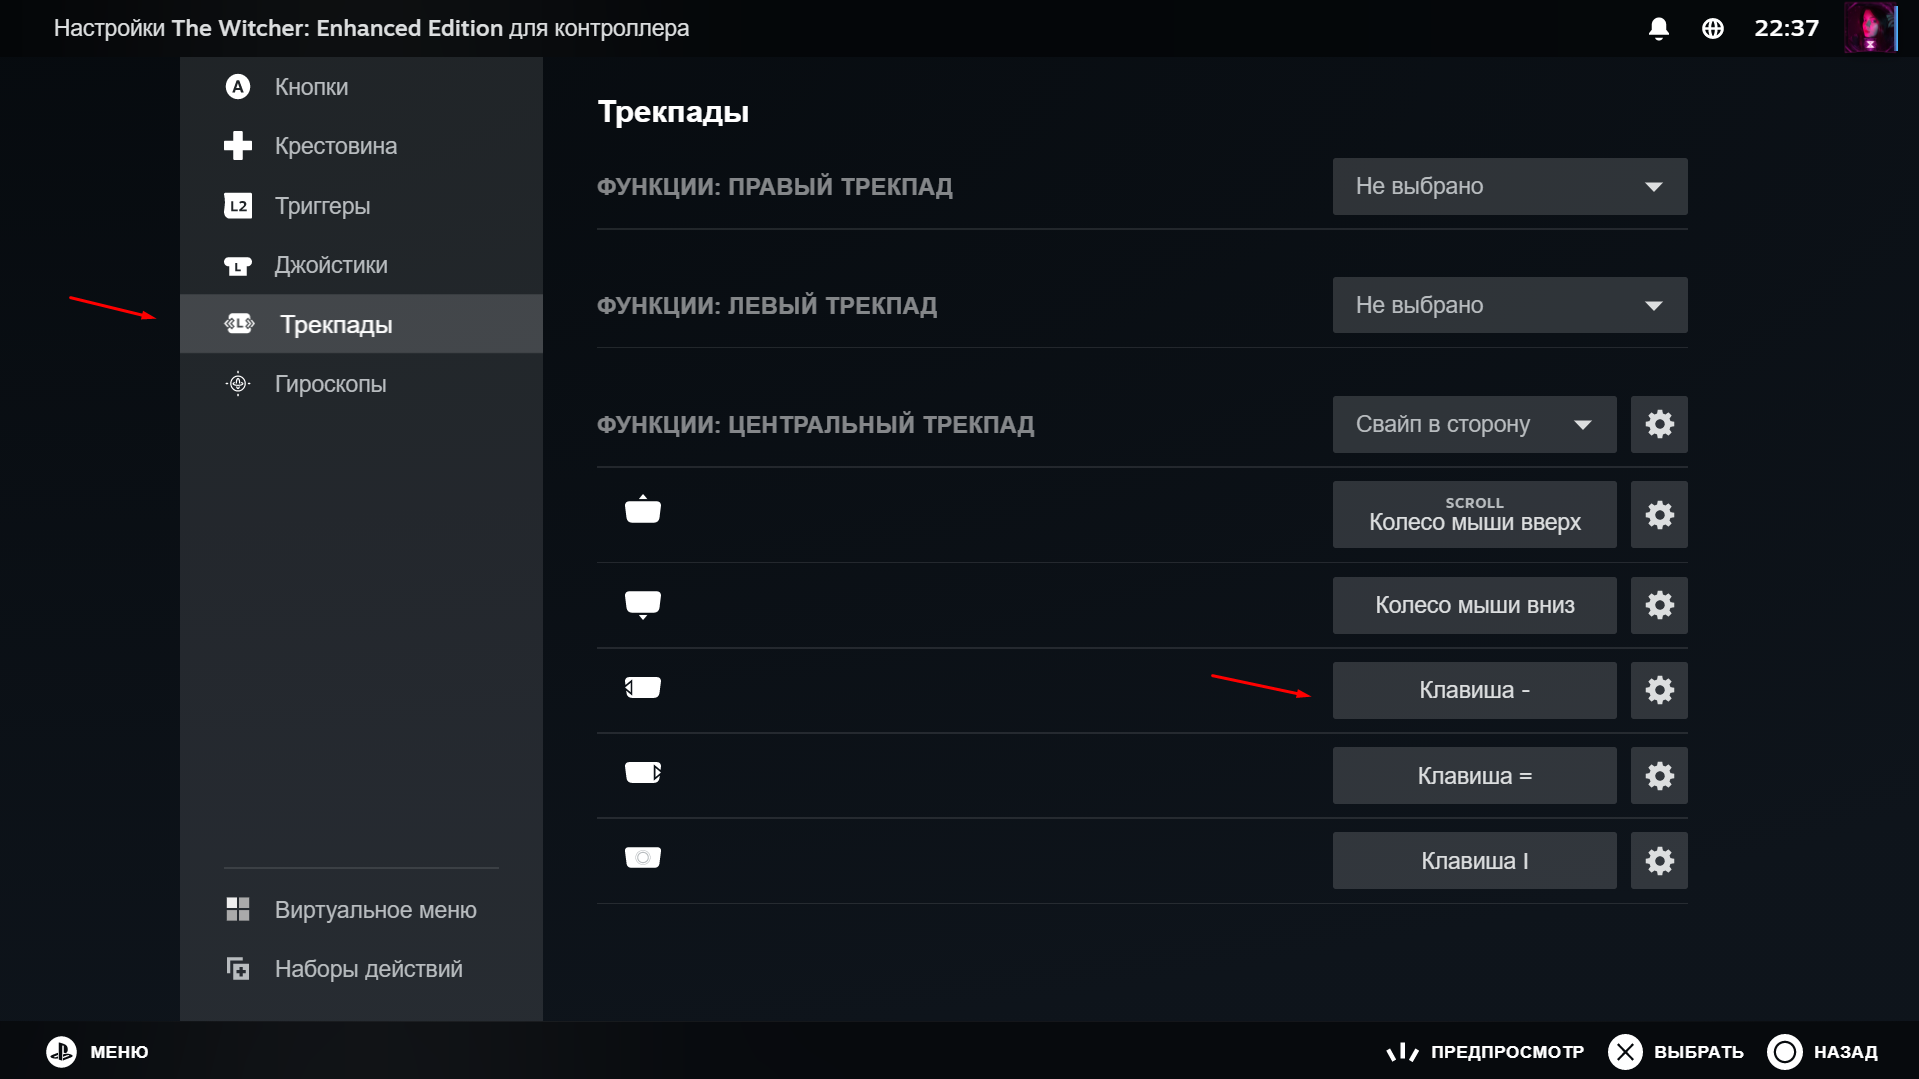Viewport: 1919px width, 1079px height.
Task: Open Наборы действий section
Action: [368, 969]
